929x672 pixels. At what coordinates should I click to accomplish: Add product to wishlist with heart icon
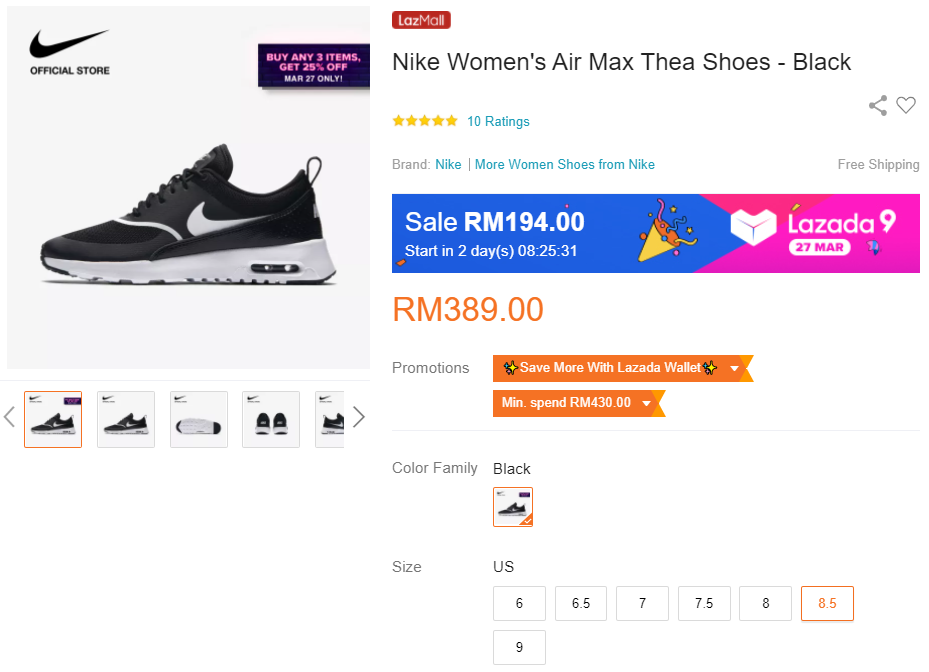tap(906, 105)
